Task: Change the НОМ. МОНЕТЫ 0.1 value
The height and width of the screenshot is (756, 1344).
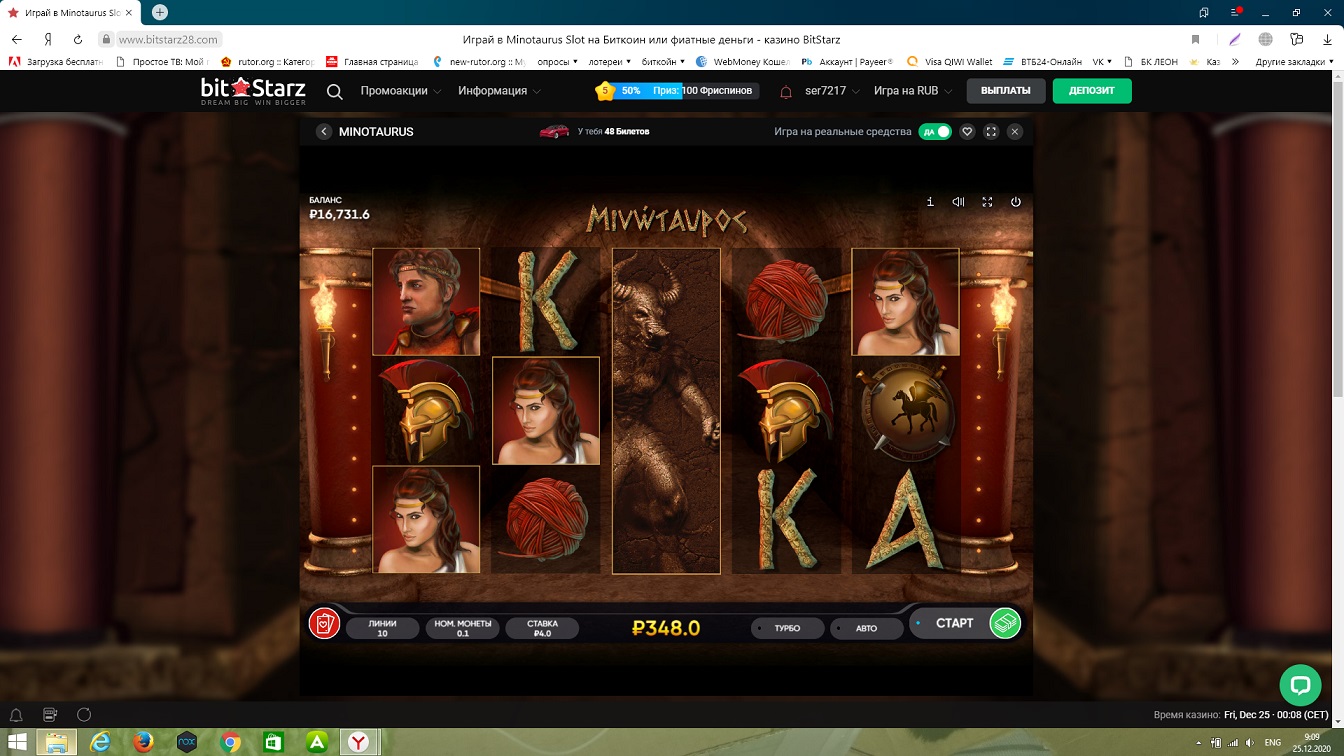Action: pos(462,628)
